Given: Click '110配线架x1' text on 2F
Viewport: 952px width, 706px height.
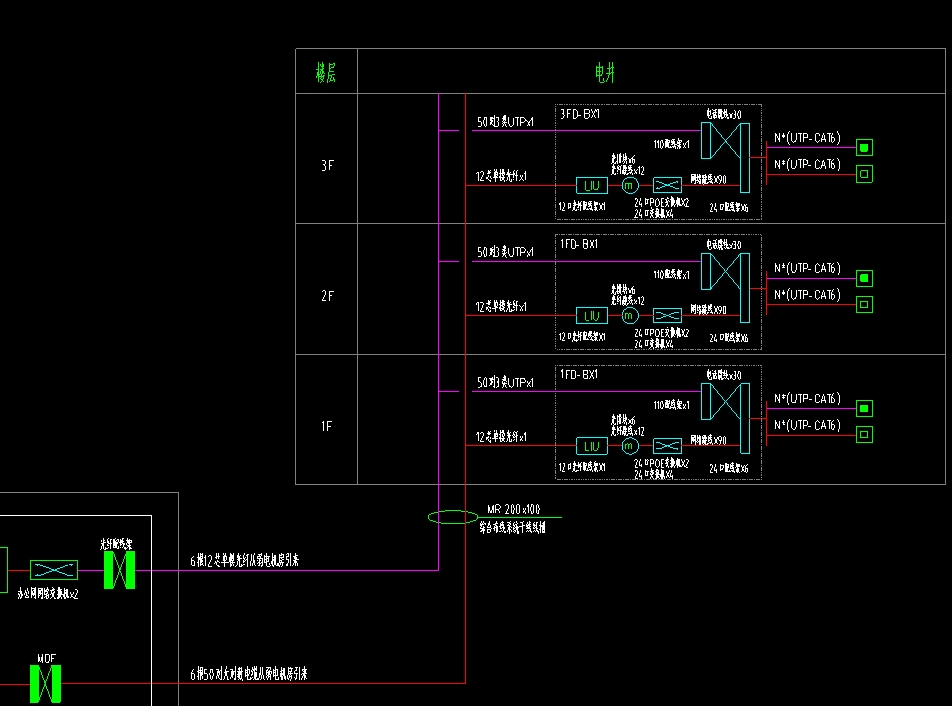Looking at the screenshot, I should (672, 275).
